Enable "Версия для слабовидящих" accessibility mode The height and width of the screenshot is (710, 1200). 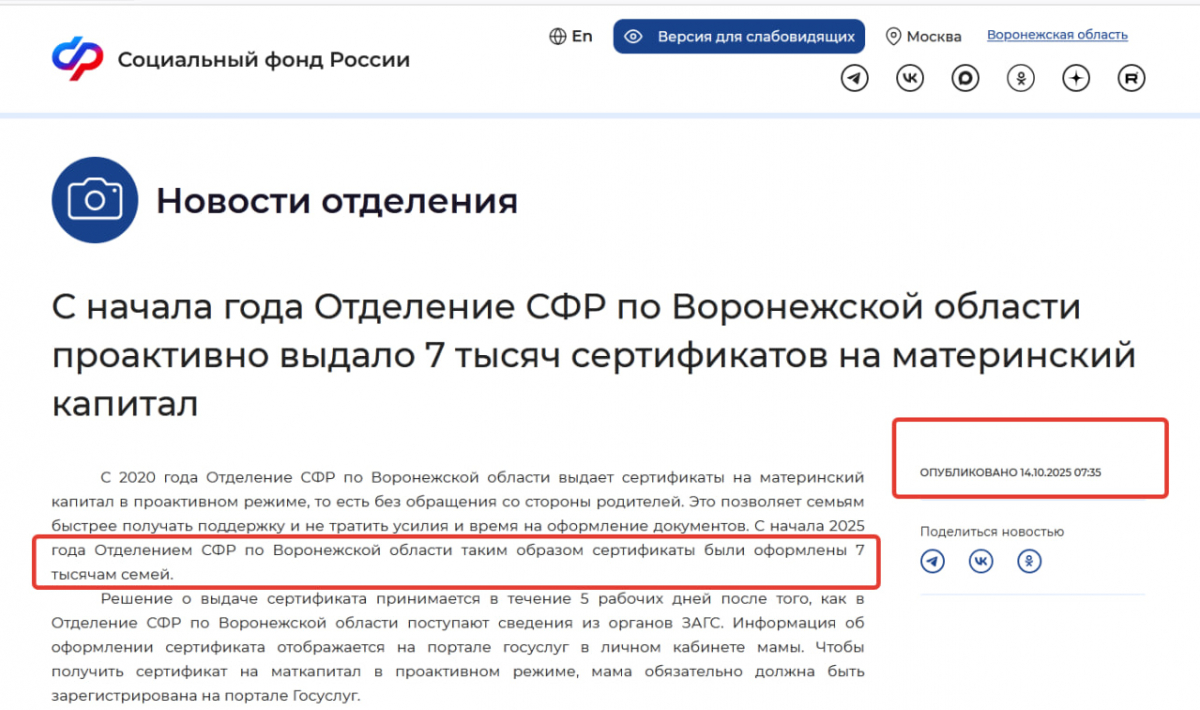739,37
